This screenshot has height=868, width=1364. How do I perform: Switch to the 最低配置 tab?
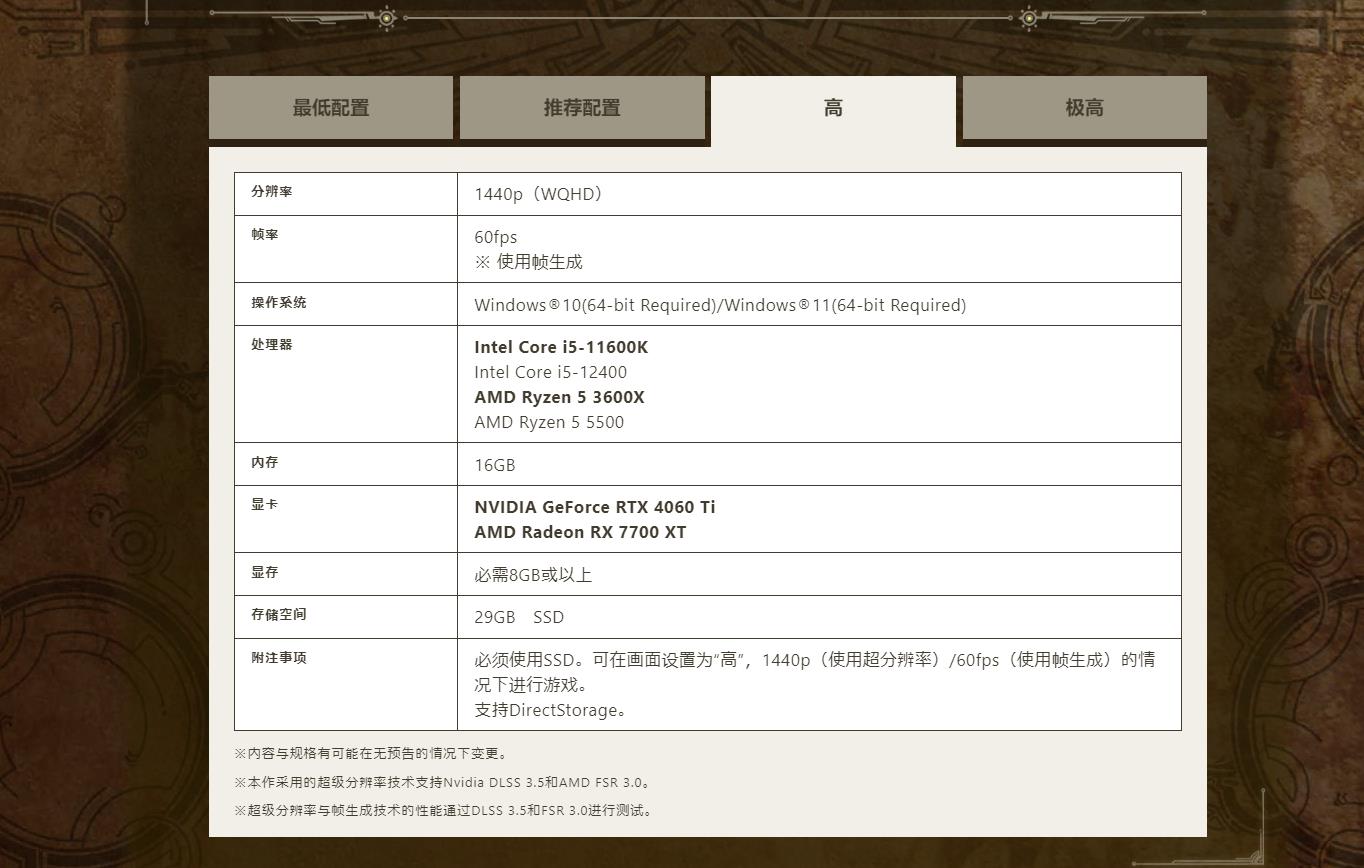click(x=331, y=108)
